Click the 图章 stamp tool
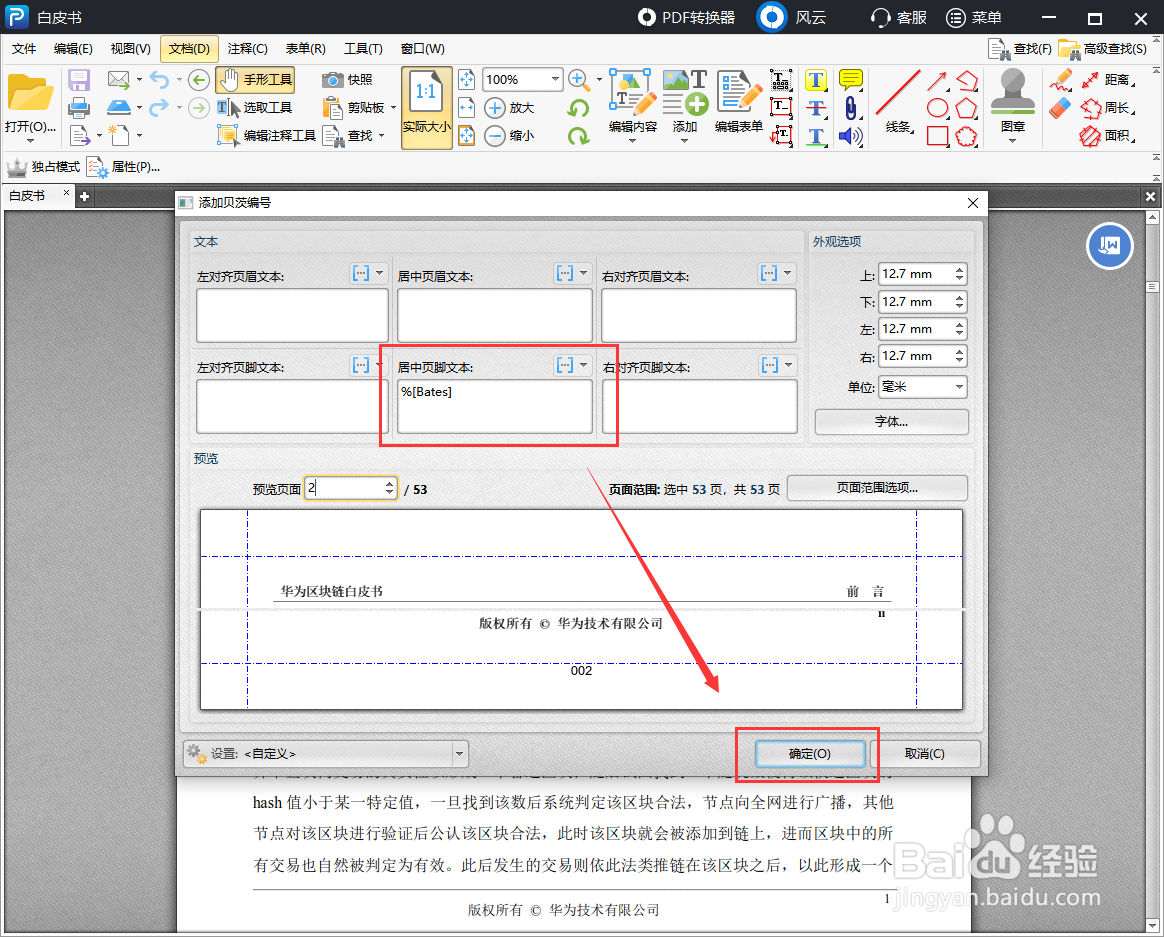1164x937 pixels. pos(1013,102)
